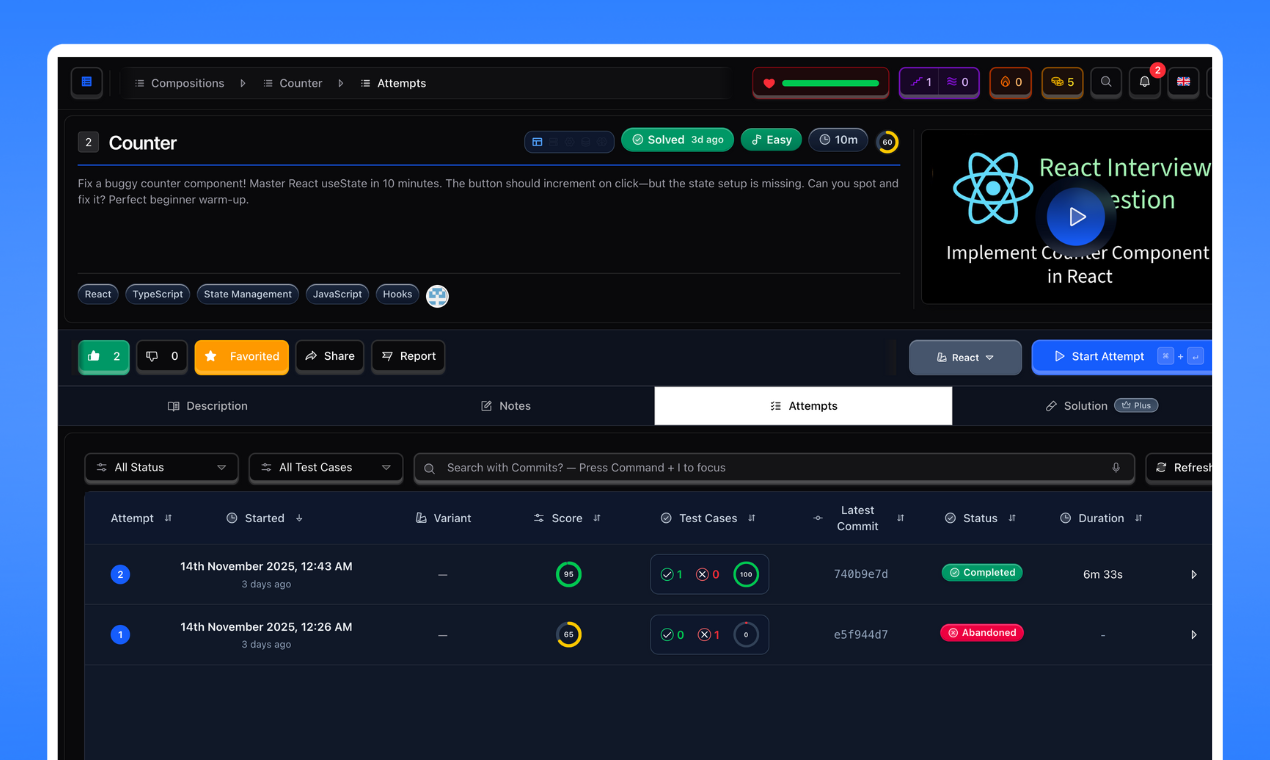Open commit 740b9e7d
This screenshot has height=760, width=1270.
tap(861, 574)
